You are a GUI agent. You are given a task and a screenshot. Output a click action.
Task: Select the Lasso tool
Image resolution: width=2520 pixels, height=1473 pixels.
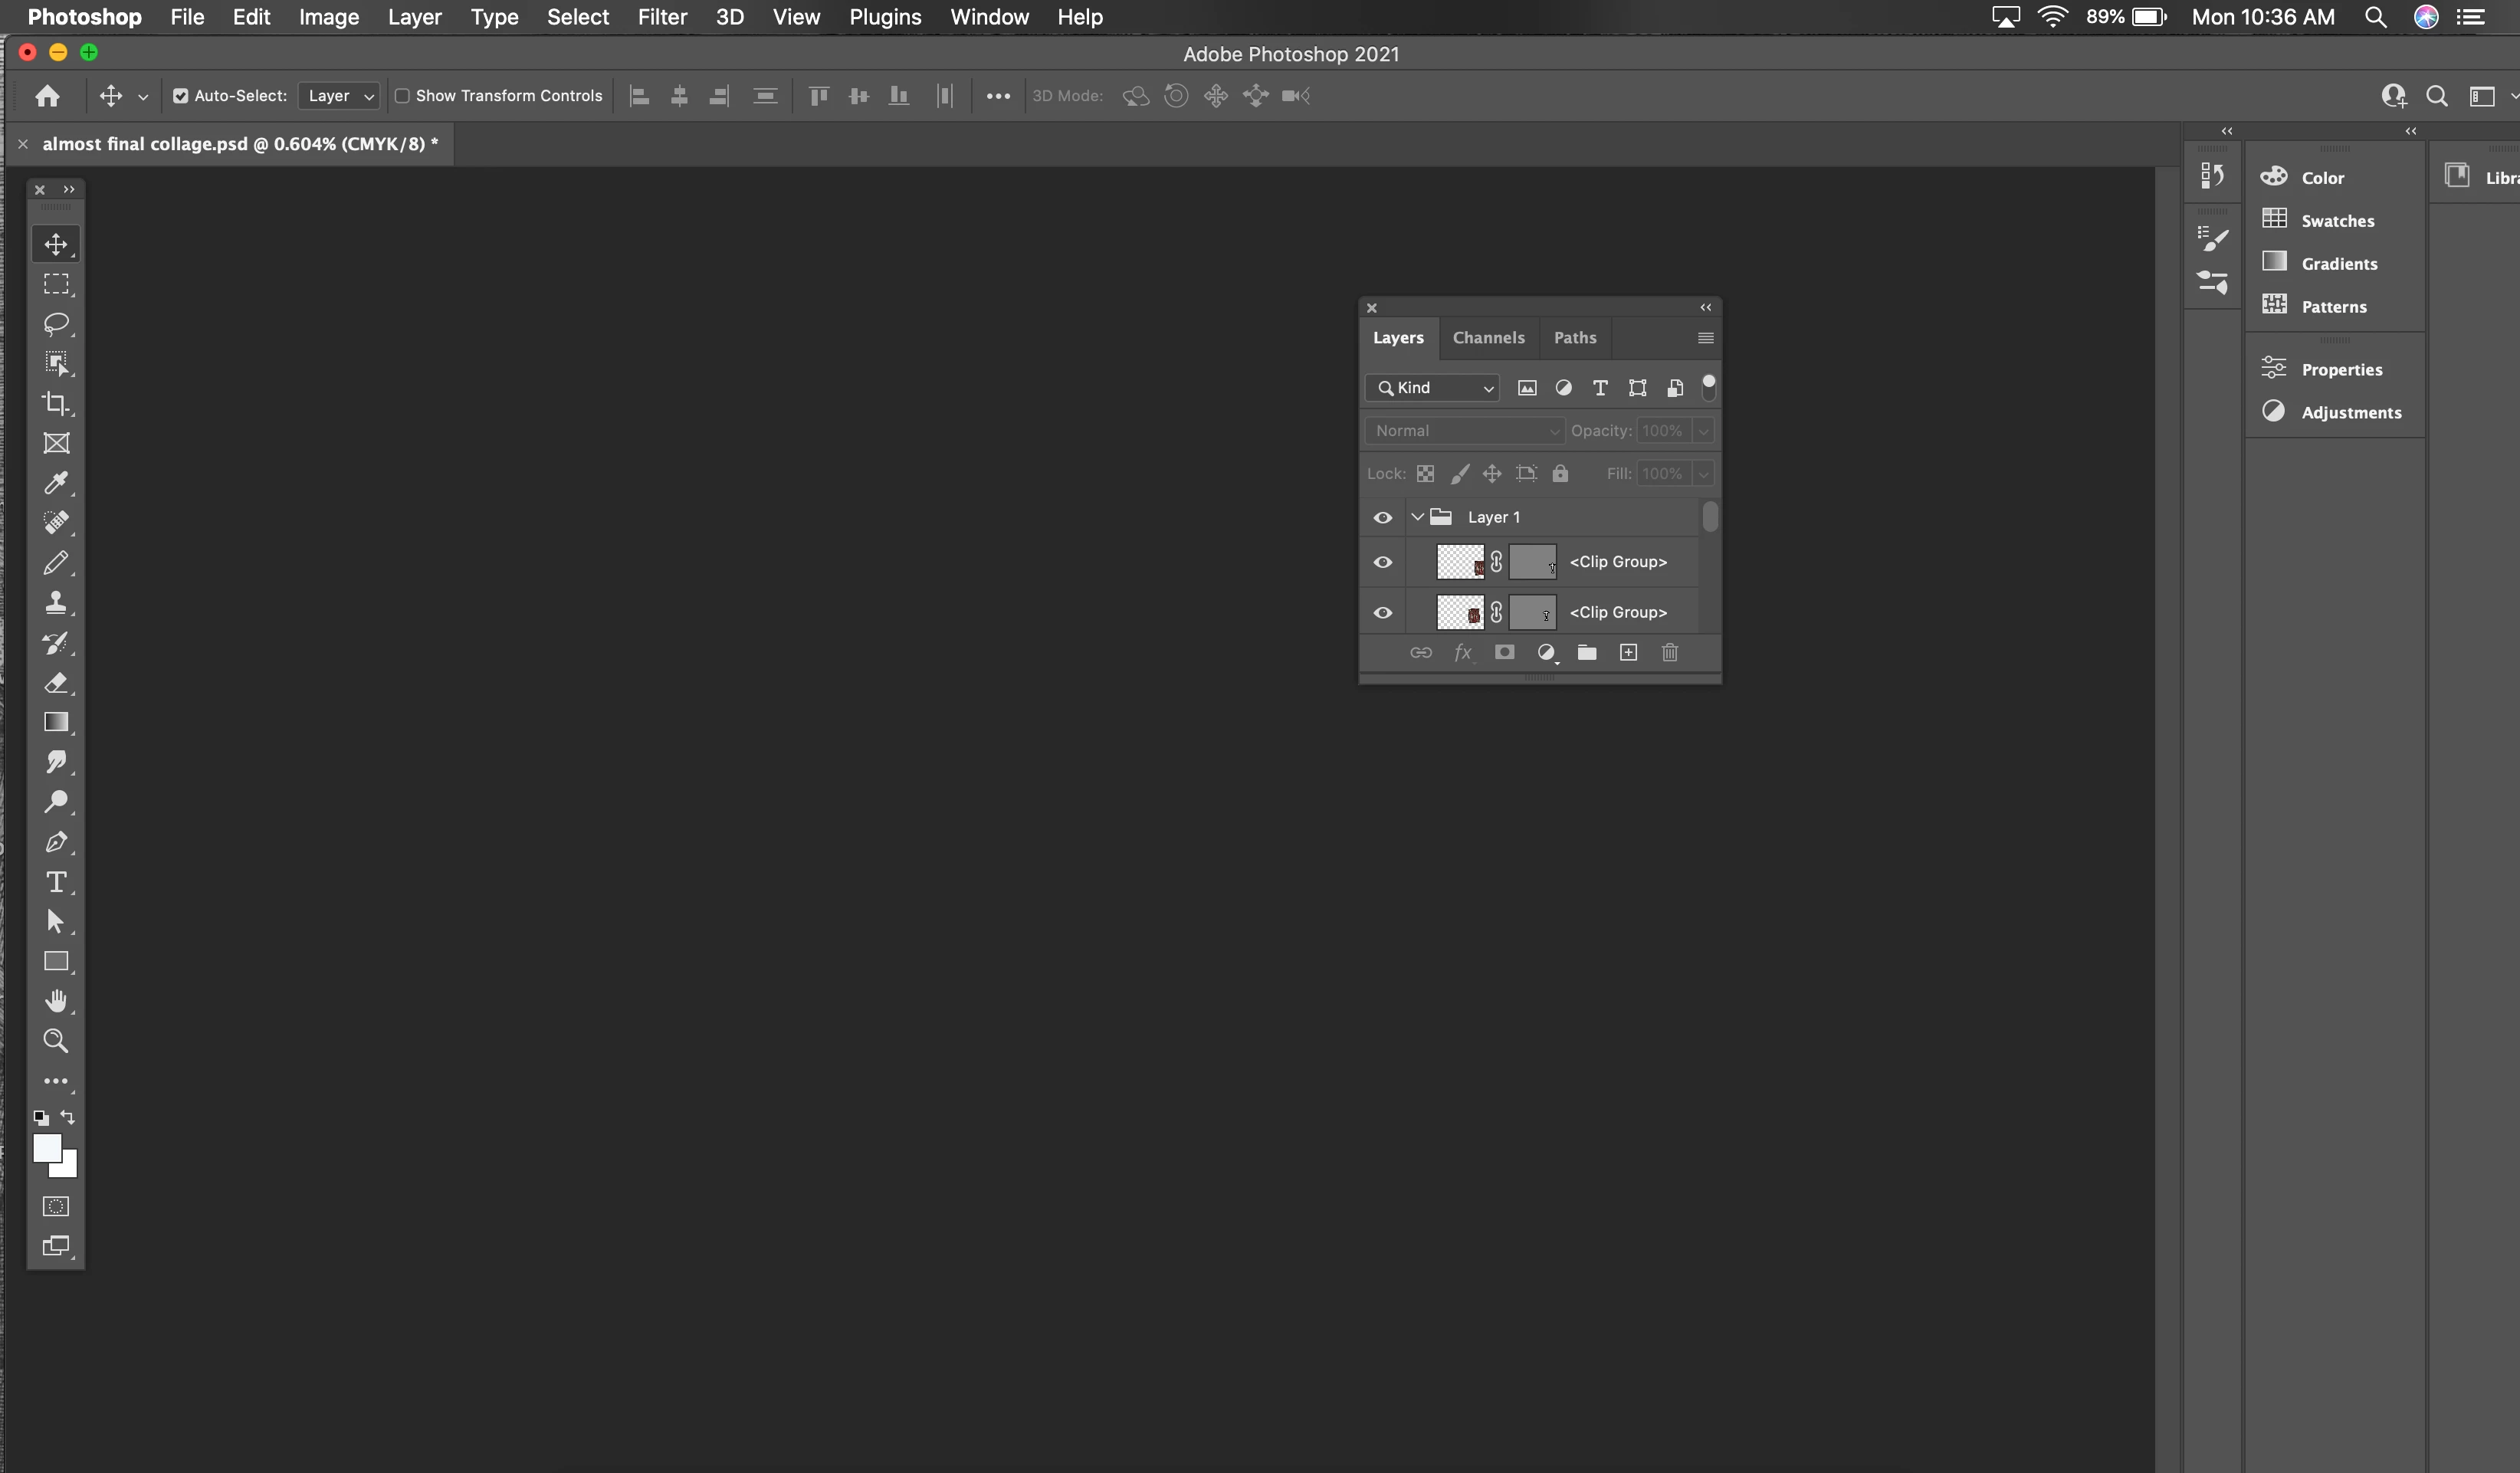tap(56, 324)
